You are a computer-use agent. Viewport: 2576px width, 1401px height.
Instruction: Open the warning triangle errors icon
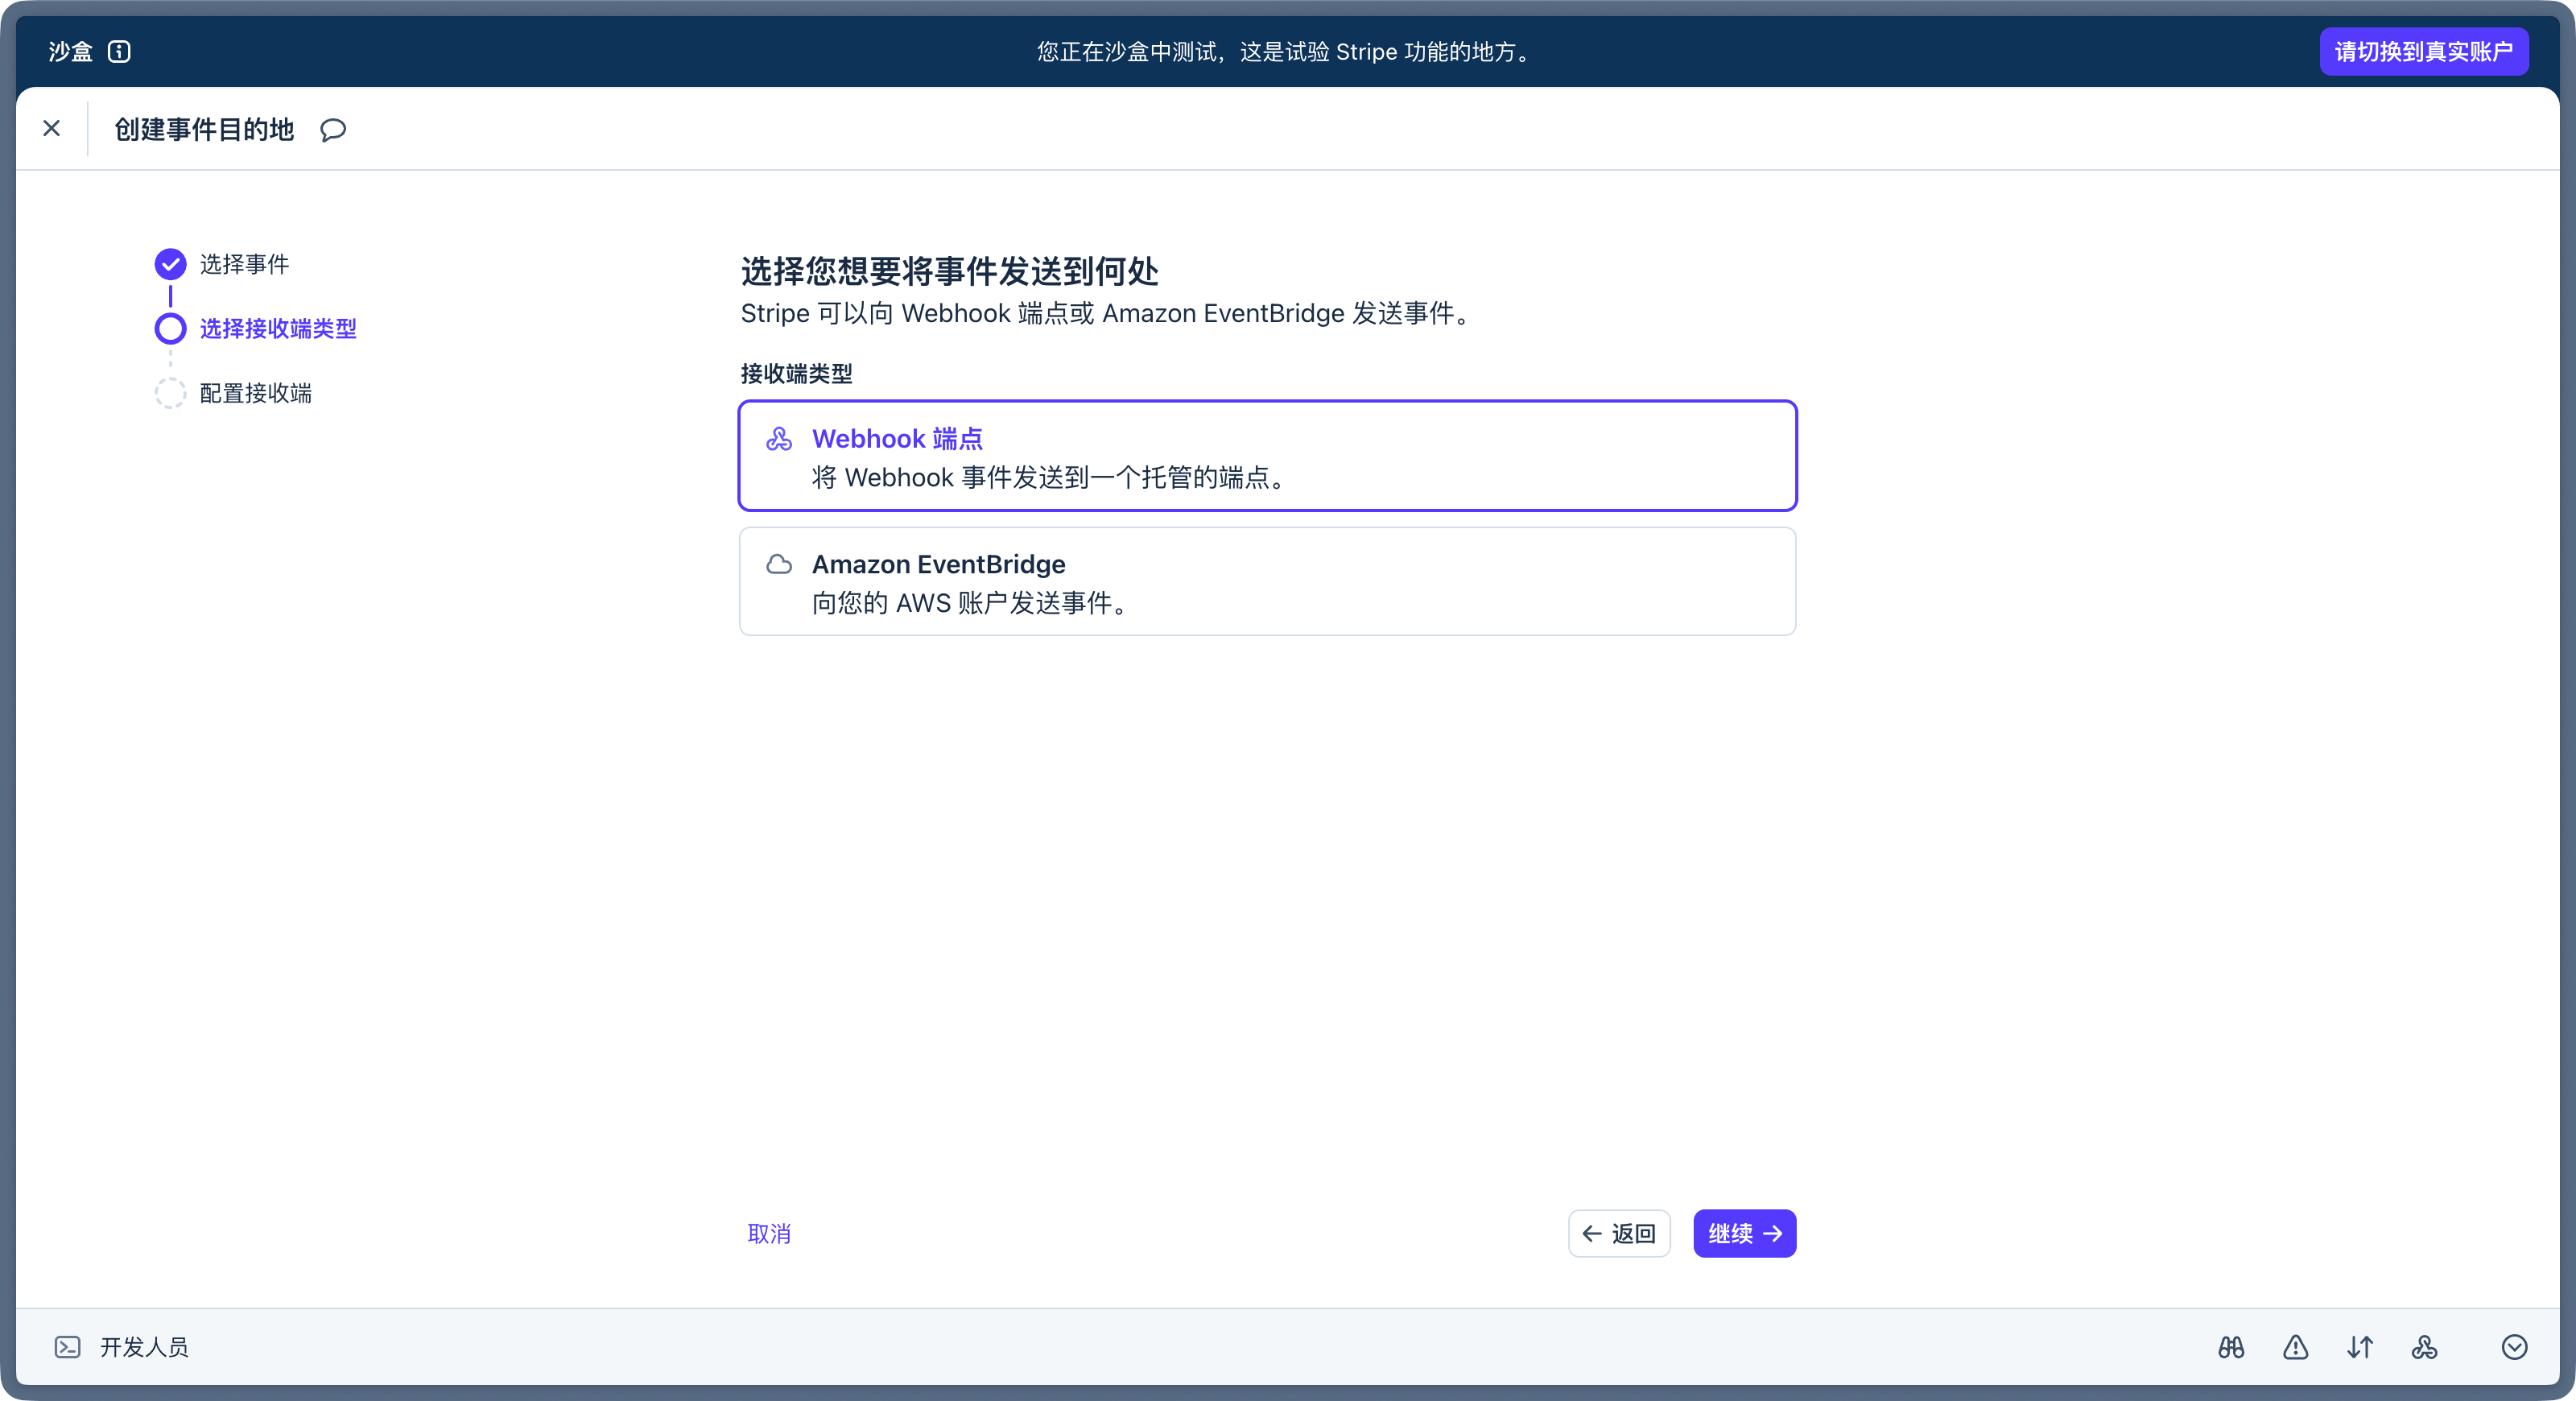pyautogui.click(x=2295, y=1347)
